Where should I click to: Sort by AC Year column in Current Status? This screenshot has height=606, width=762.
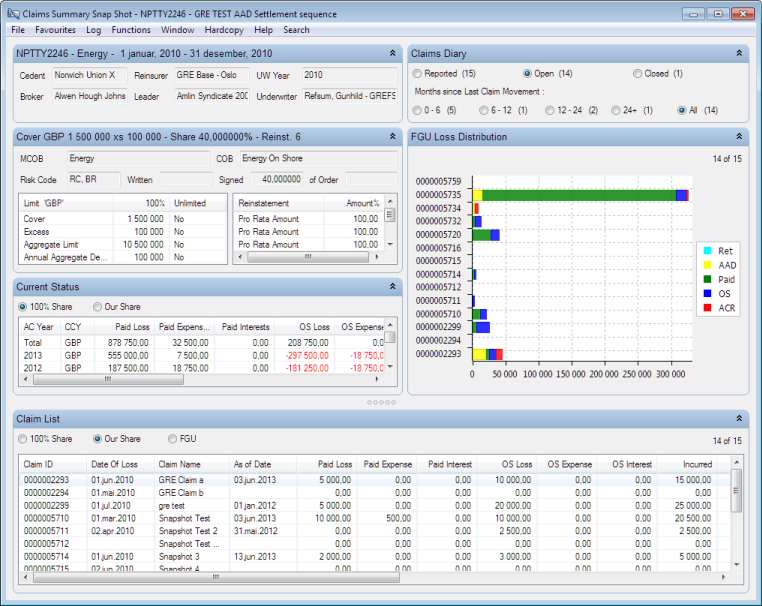pos(39,327)
